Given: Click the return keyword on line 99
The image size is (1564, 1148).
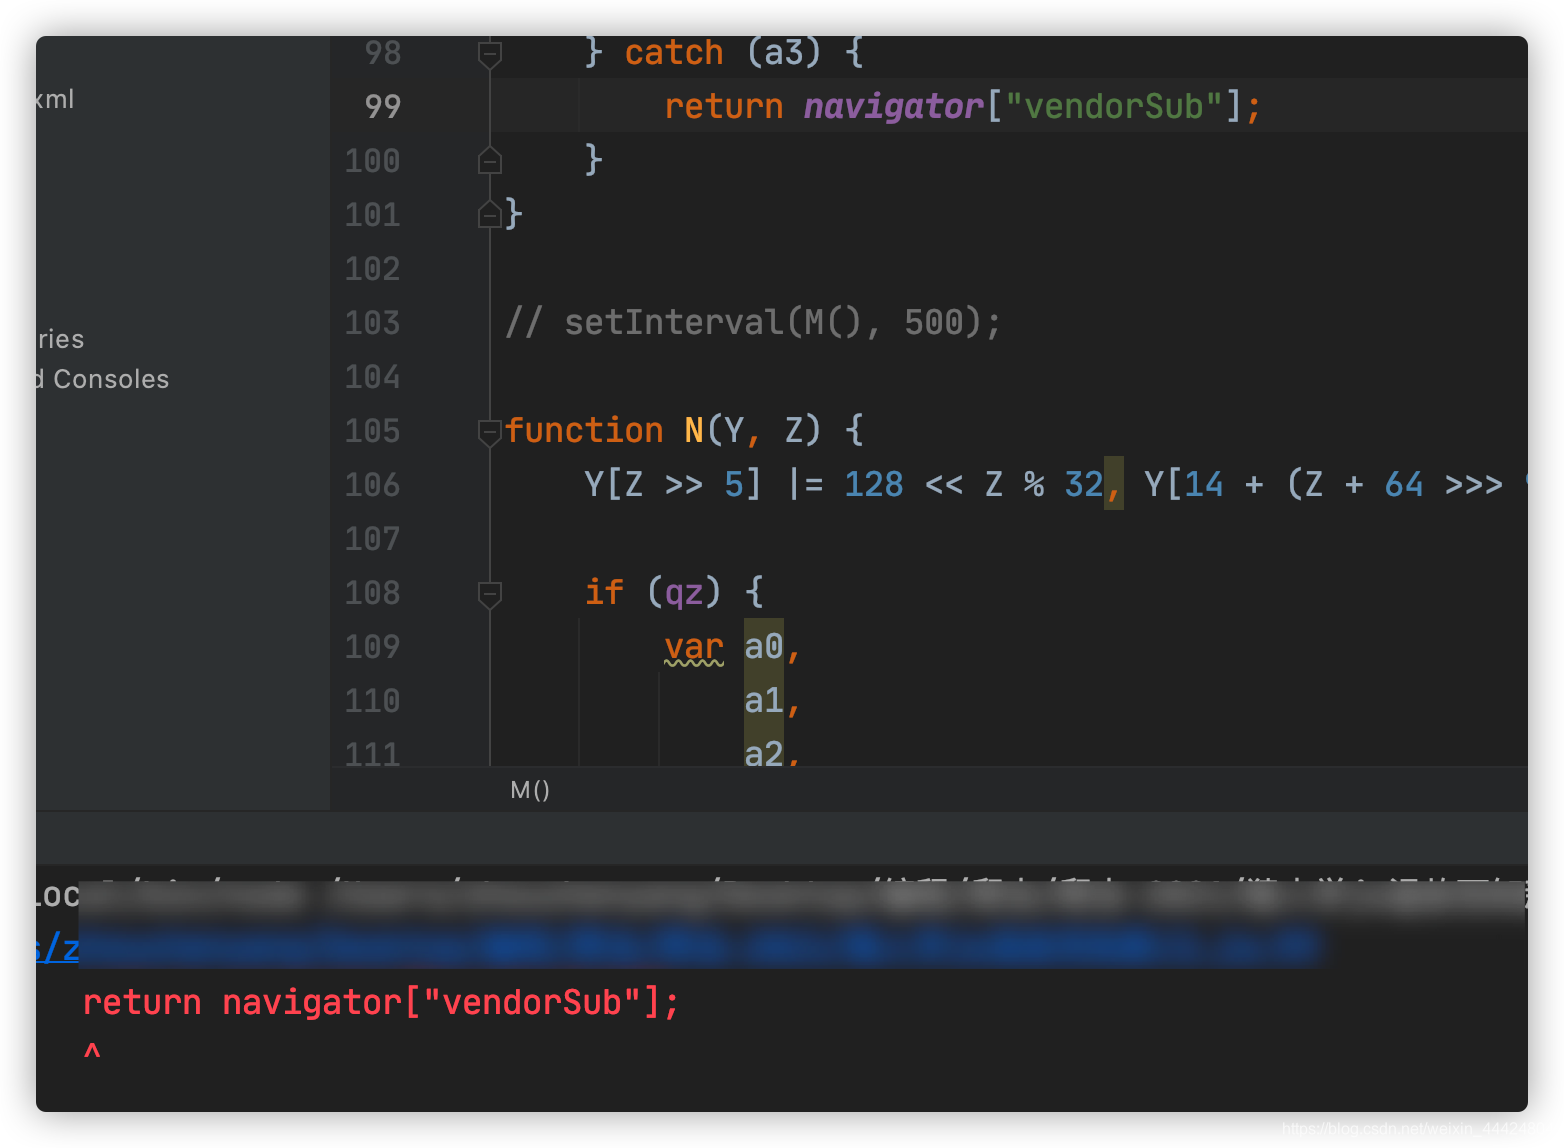Looking at the screenshot, I should click(724, 106).
